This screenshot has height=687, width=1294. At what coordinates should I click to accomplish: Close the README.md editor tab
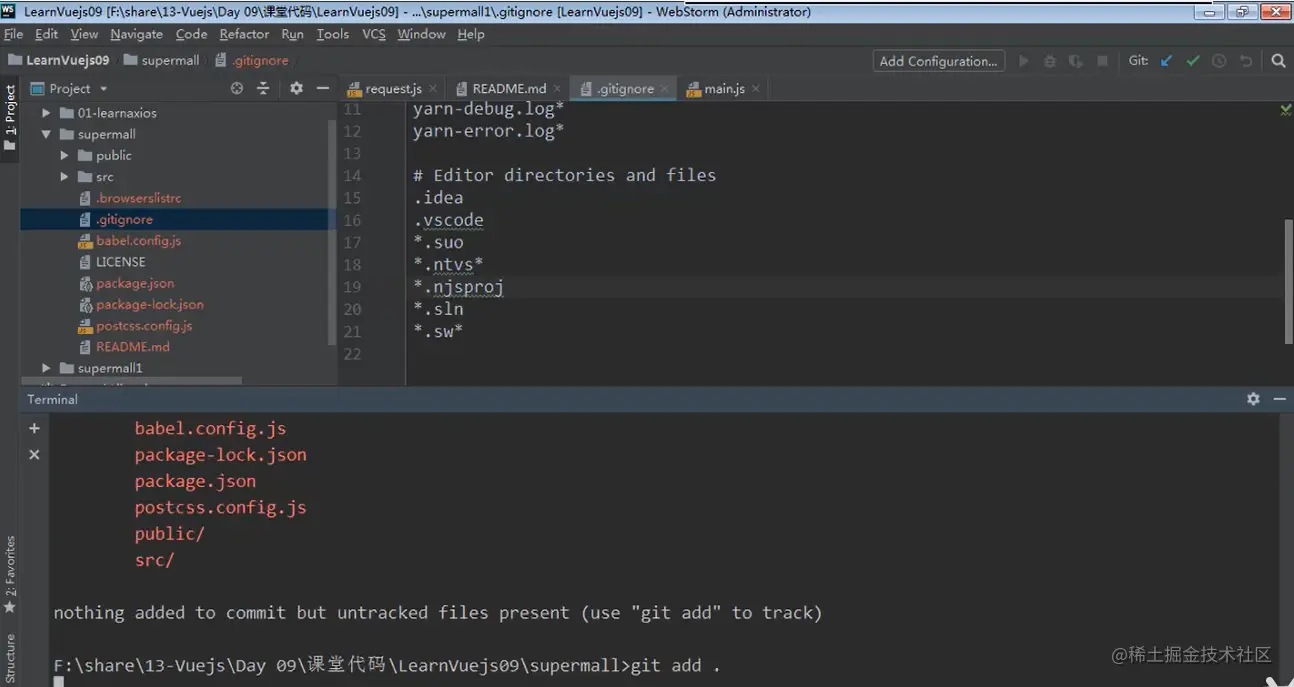(x=557, y=89)
